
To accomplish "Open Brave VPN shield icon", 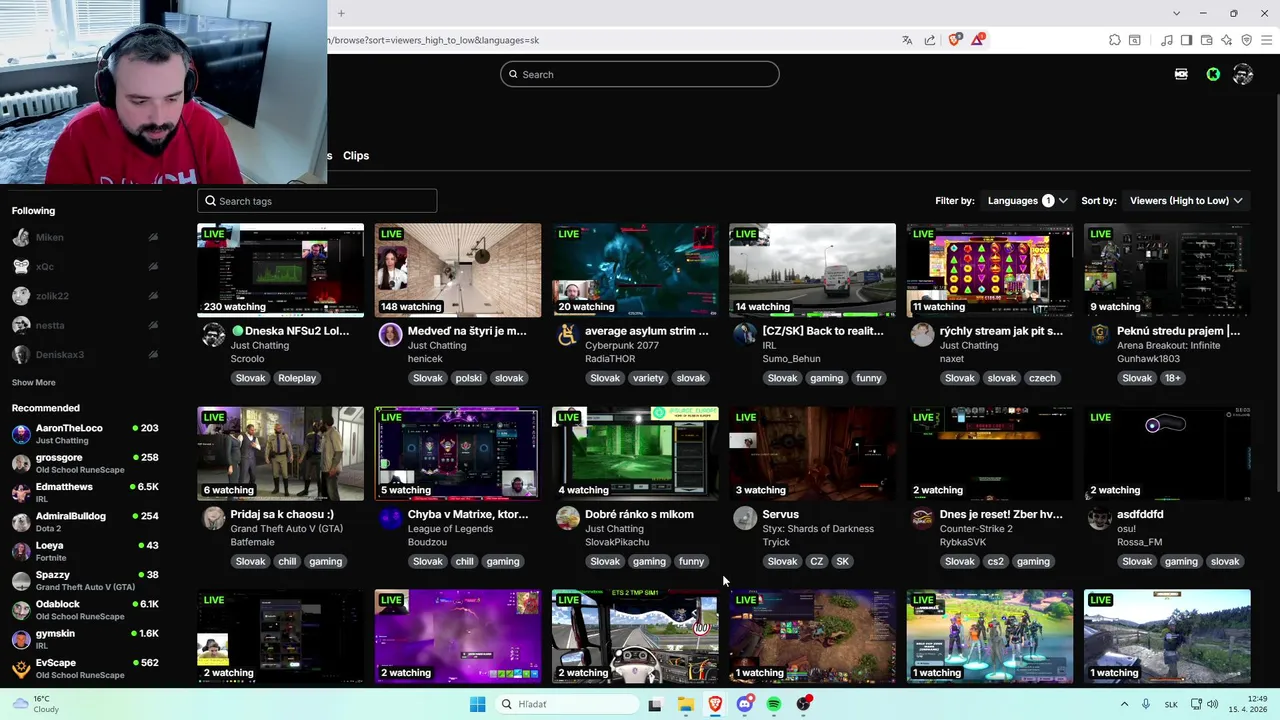I will [x=1247, y=40].
